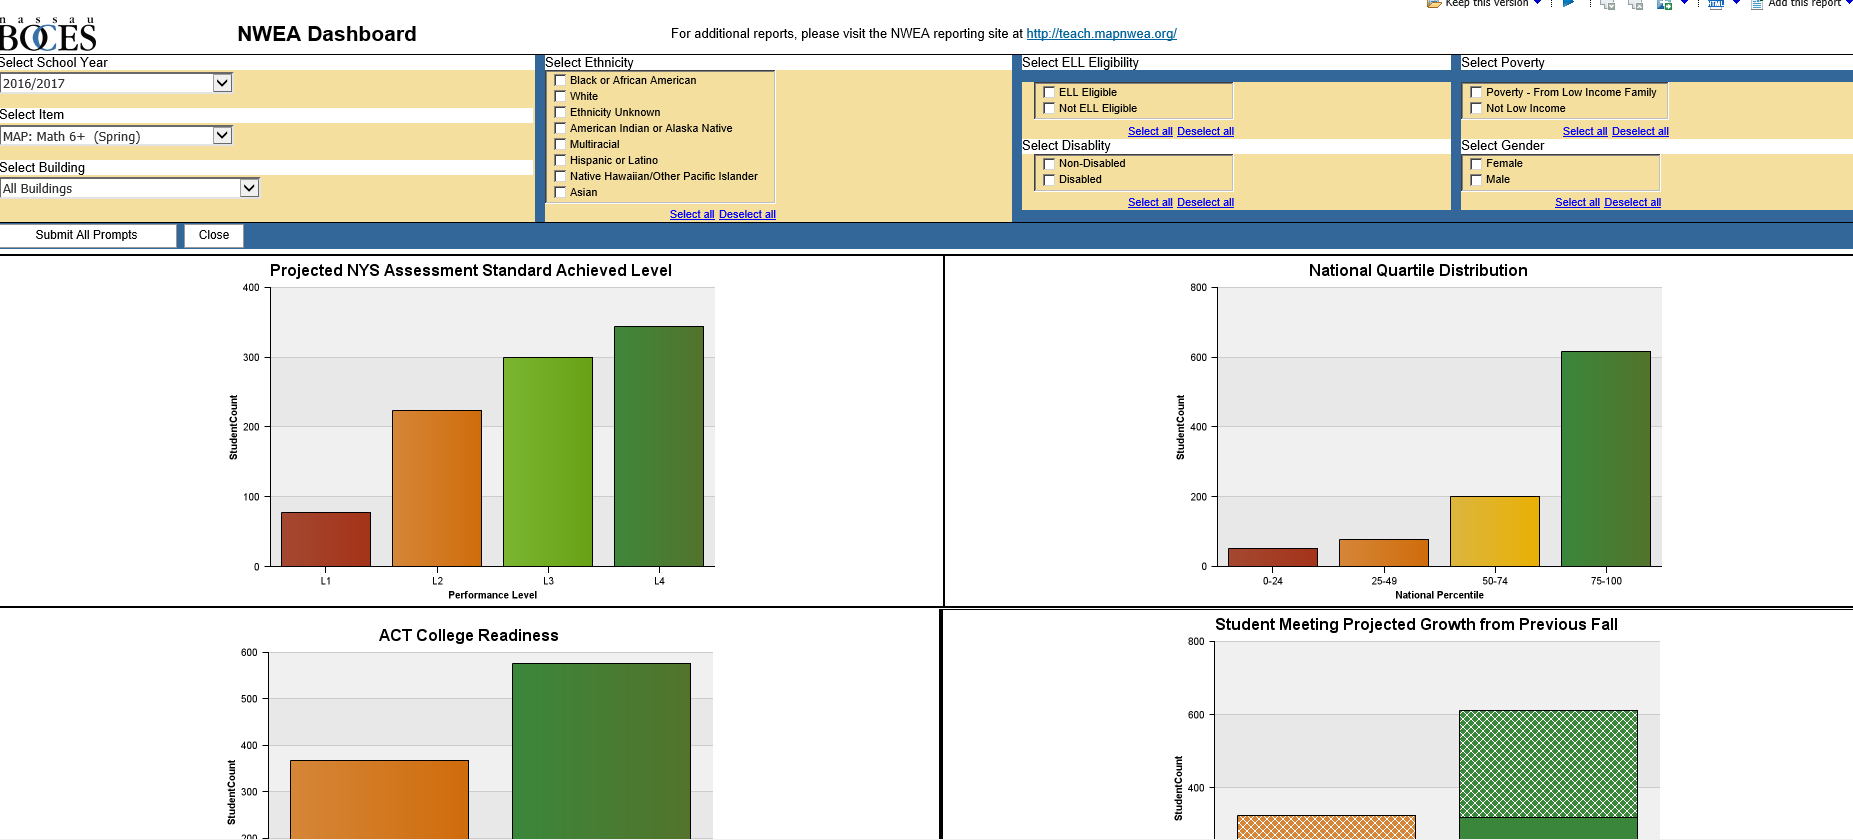Check the Hispanic or Latino checkbox
This screenshot has height=840, width=1853.
click(560, 160)
